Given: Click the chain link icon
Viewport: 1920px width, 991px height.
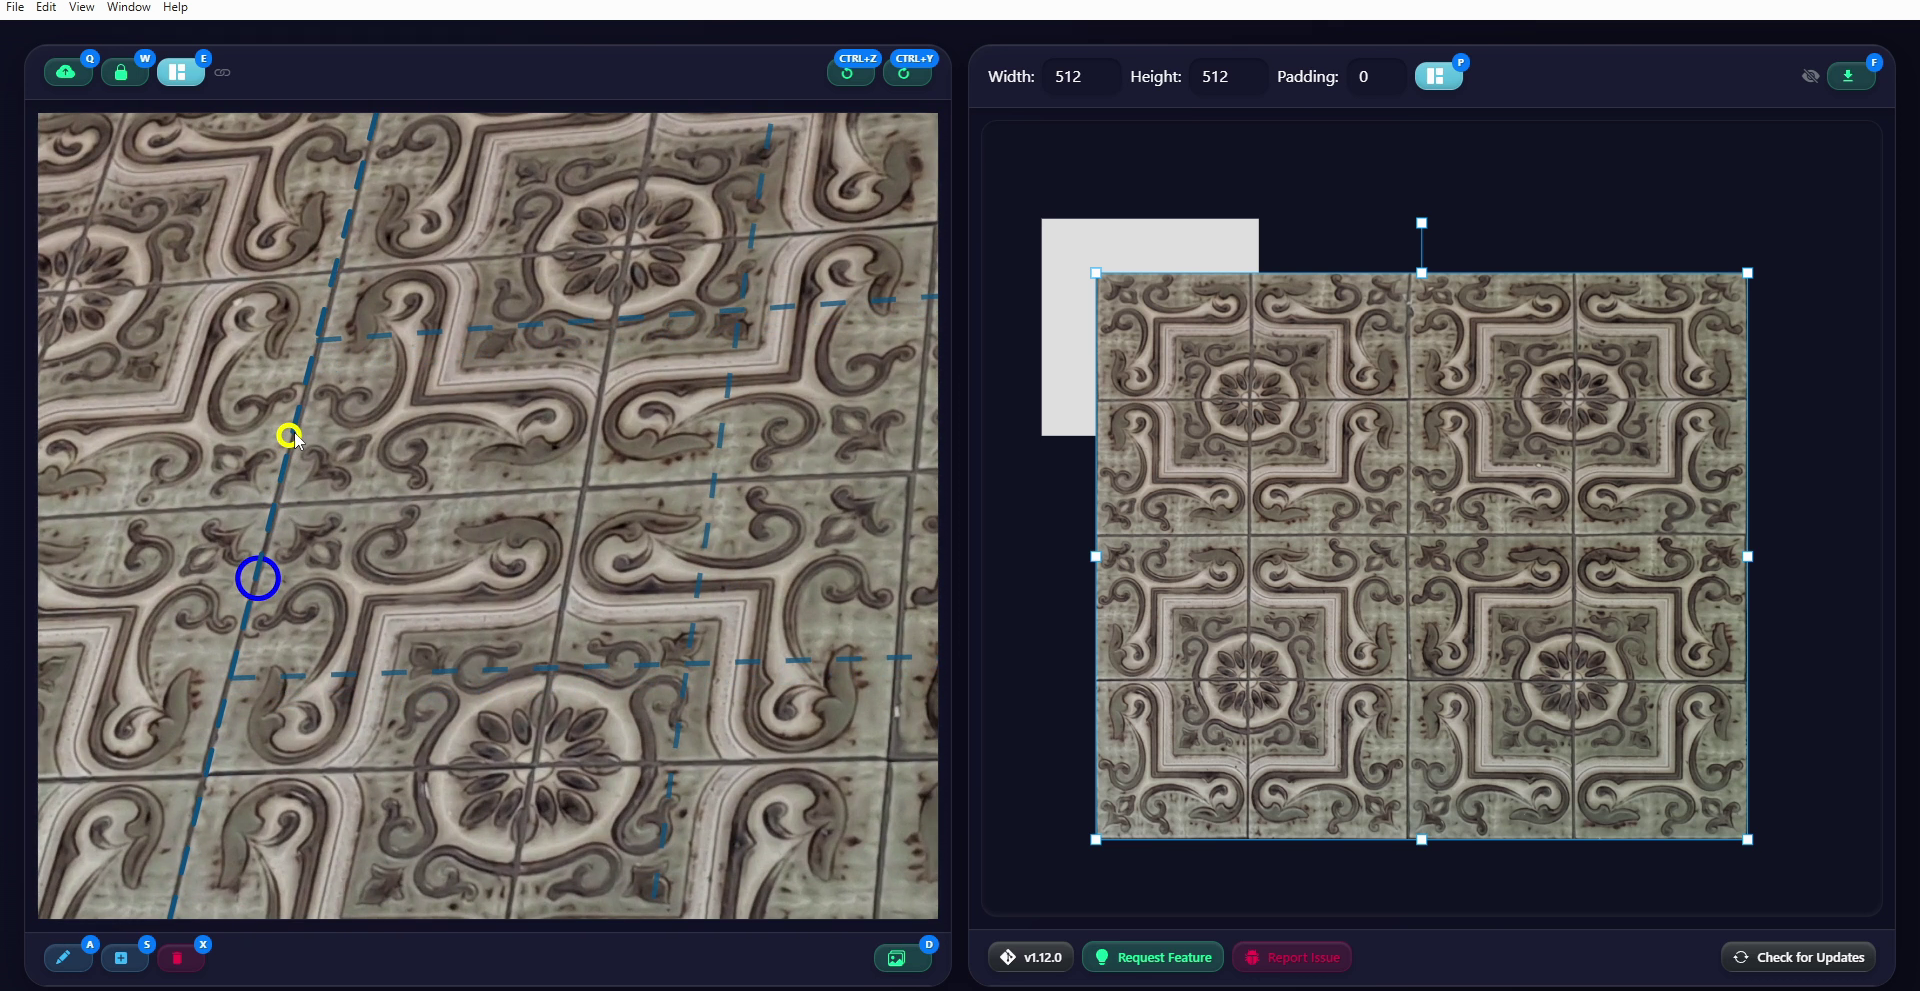Looking at the screenshot, I should (222, 72).
